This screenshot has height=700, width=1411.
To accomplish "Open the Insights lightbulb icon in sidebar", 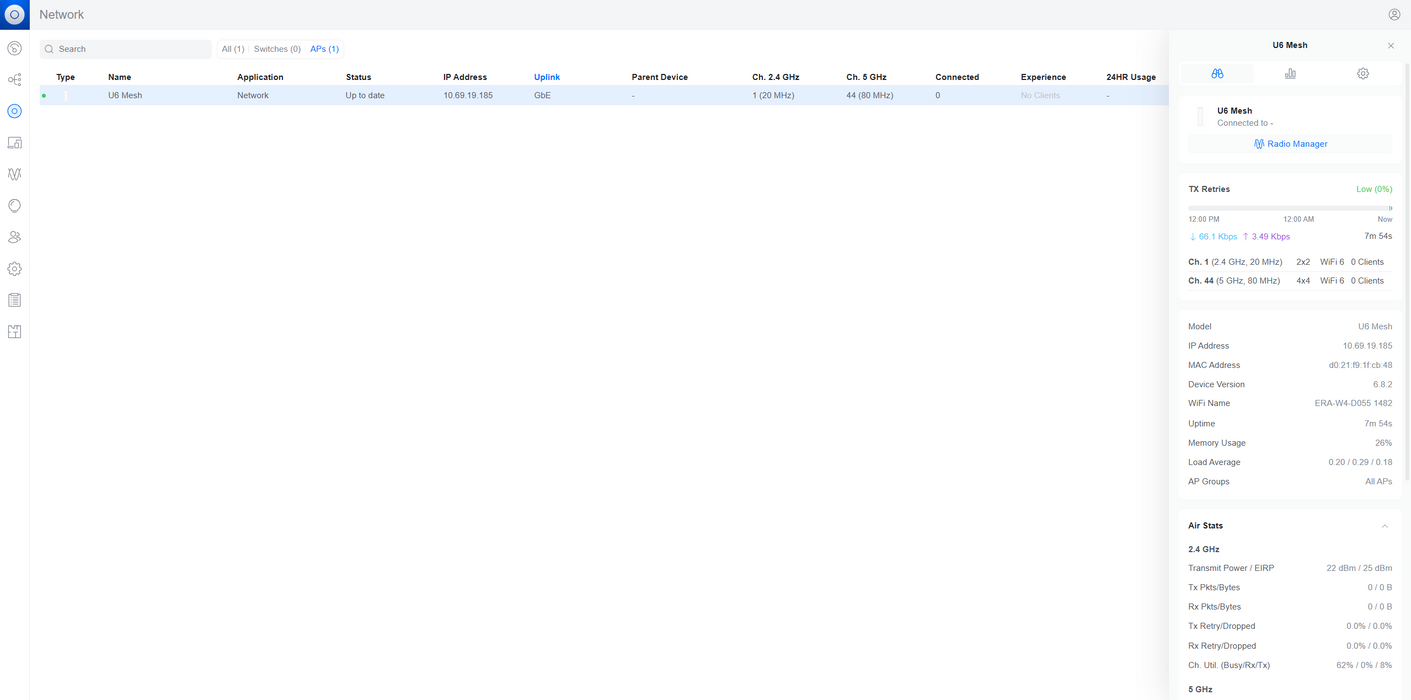I will (x=14, y=206).
